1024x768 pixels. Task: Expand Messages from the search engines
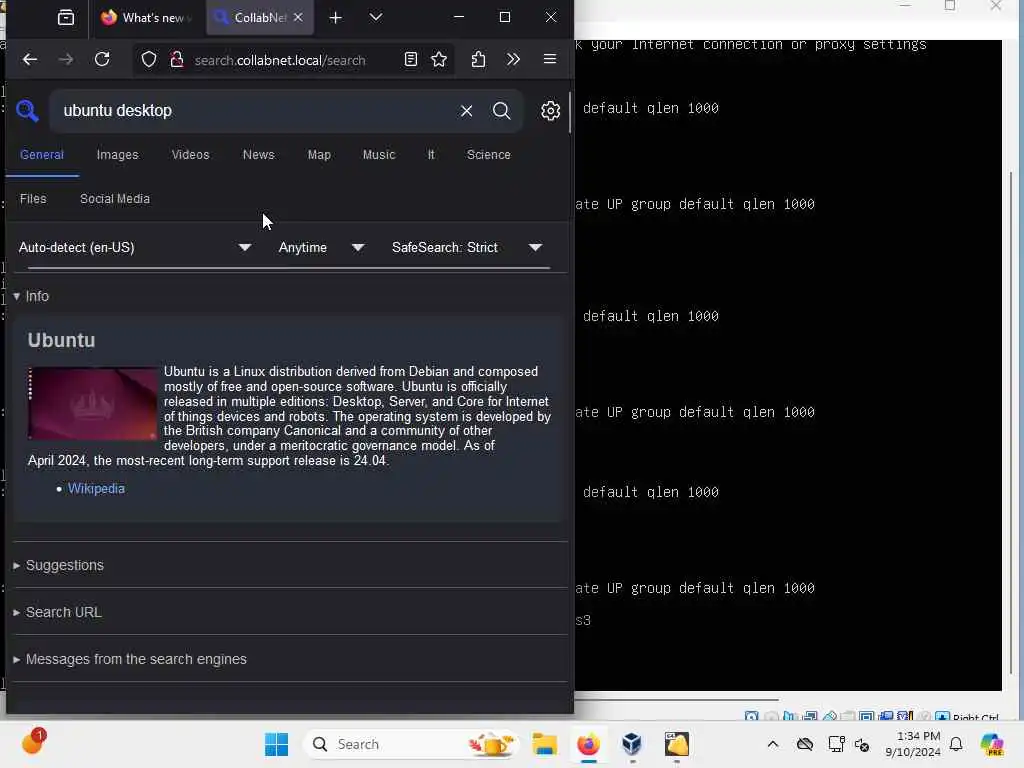tap(130, 660)
